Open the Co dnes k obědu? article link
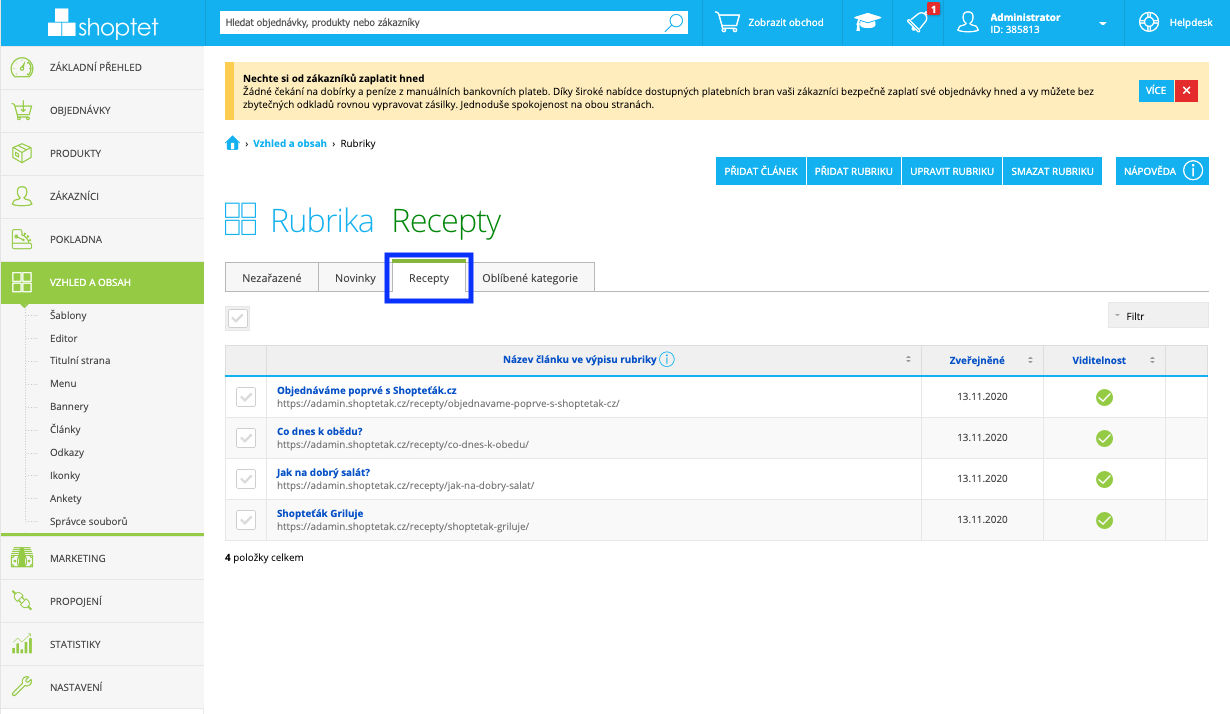 [319, 431]
